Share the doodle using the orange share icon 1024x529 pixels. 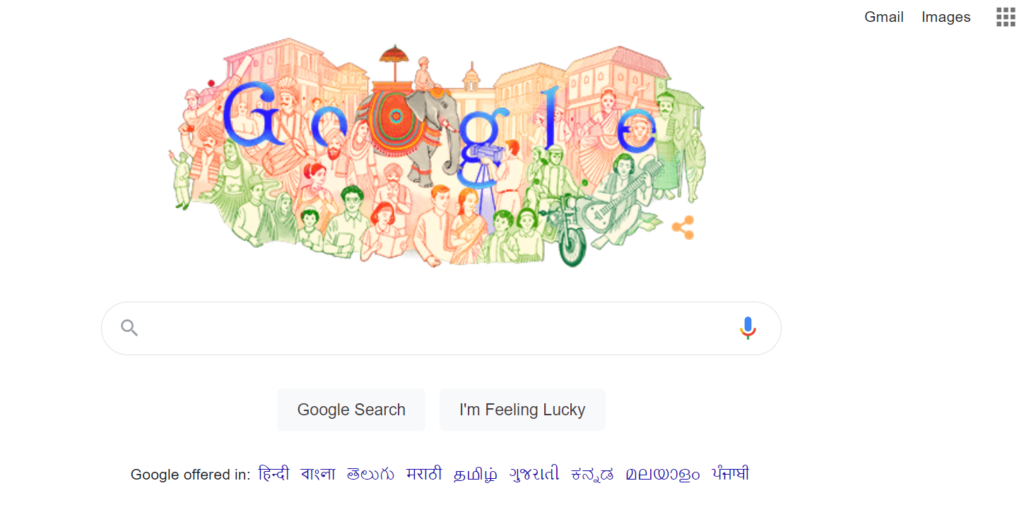pos(683,227)
